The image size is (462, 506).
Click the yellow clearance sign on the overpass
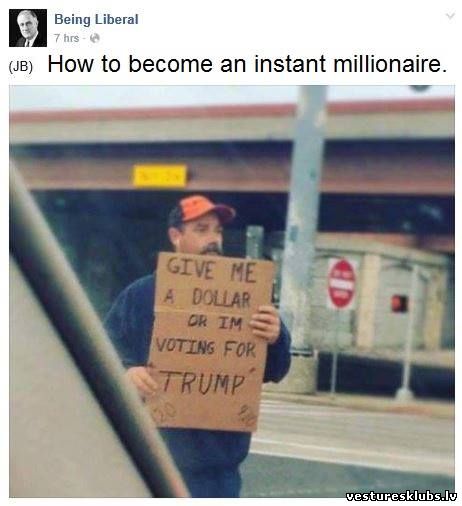160,176
